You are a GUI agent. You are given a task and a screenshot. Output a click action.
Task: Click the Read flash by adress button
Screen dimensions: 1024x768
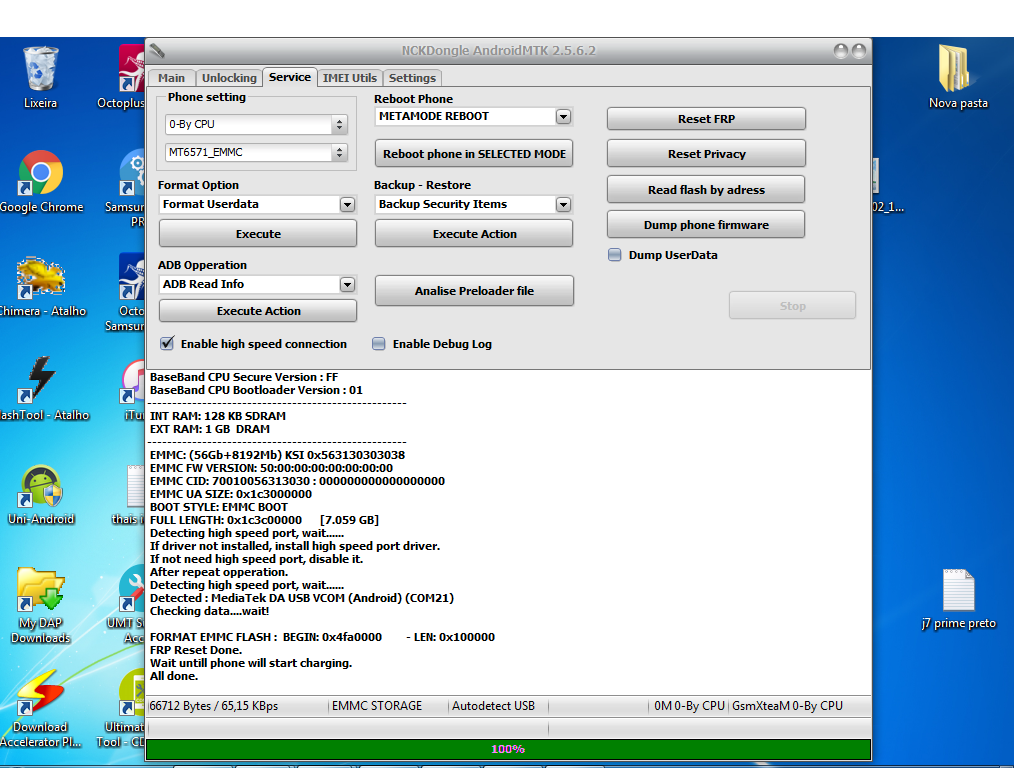[706, 189]
